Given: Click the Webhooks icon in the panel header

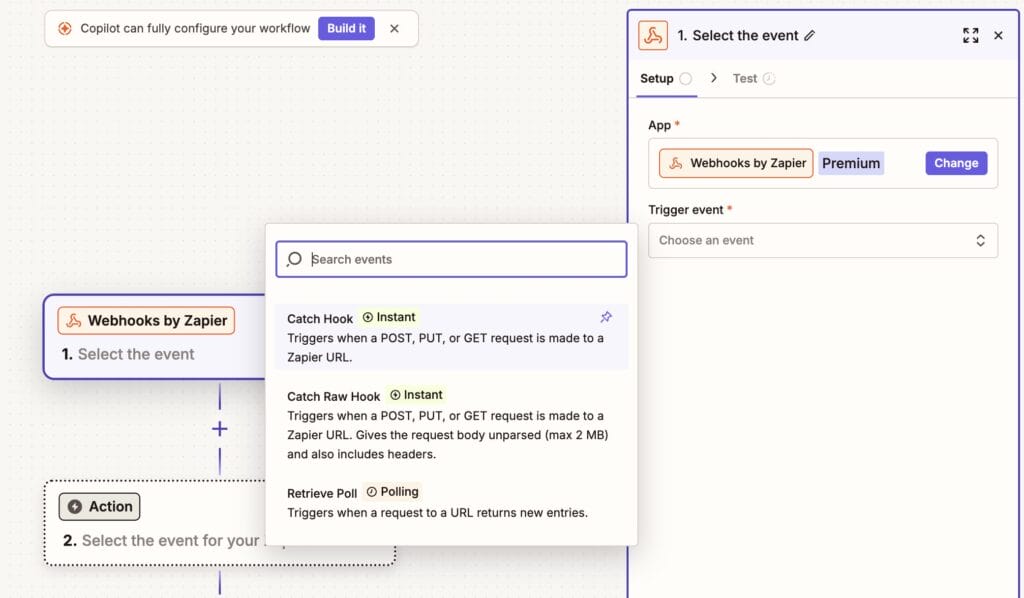Looking at the screenshot, I should (655, 35).
